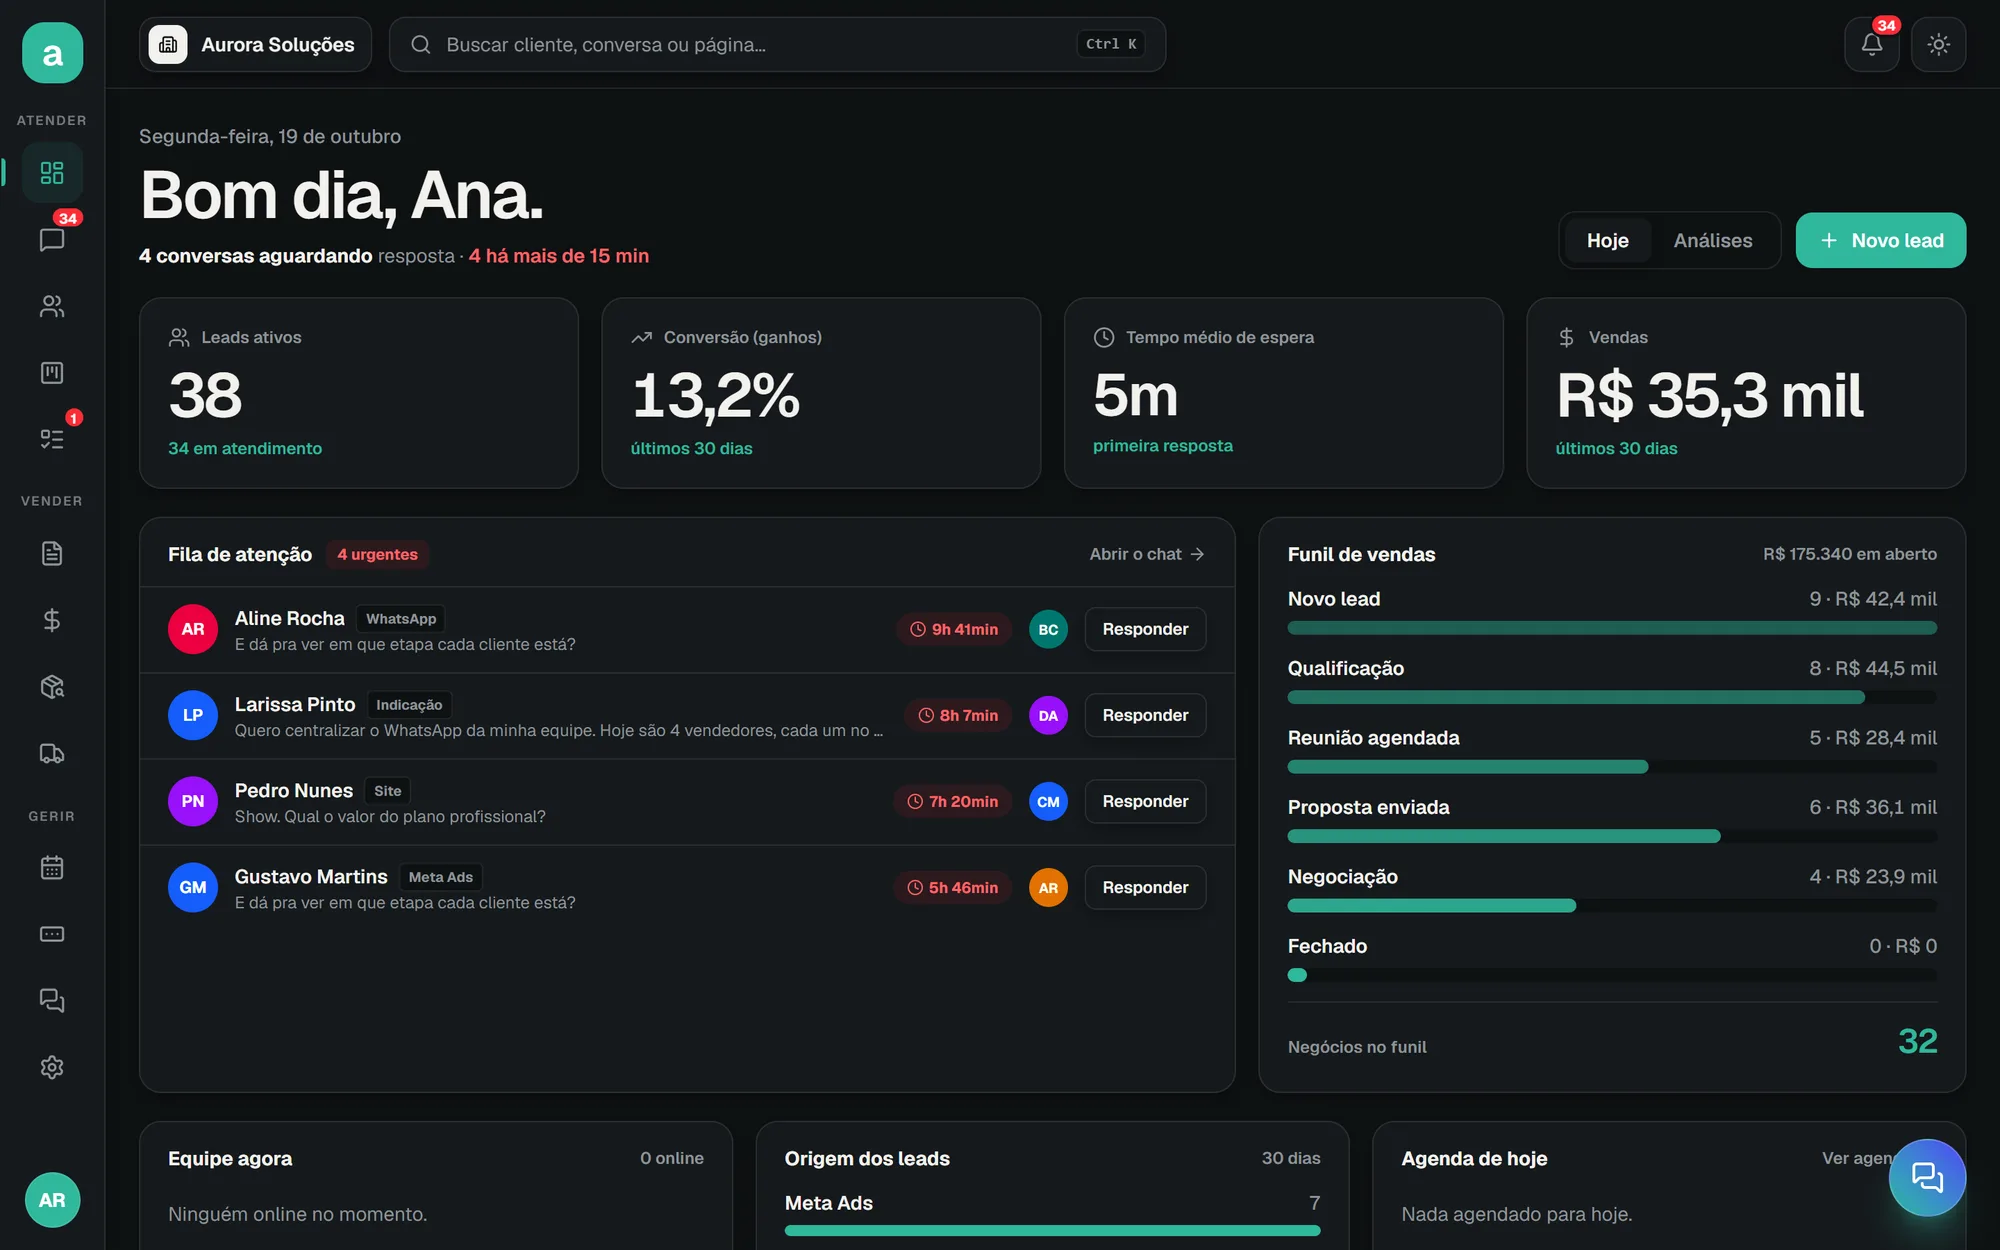
Task: Open the Conversão (ganhos) card
Action: 821,393
